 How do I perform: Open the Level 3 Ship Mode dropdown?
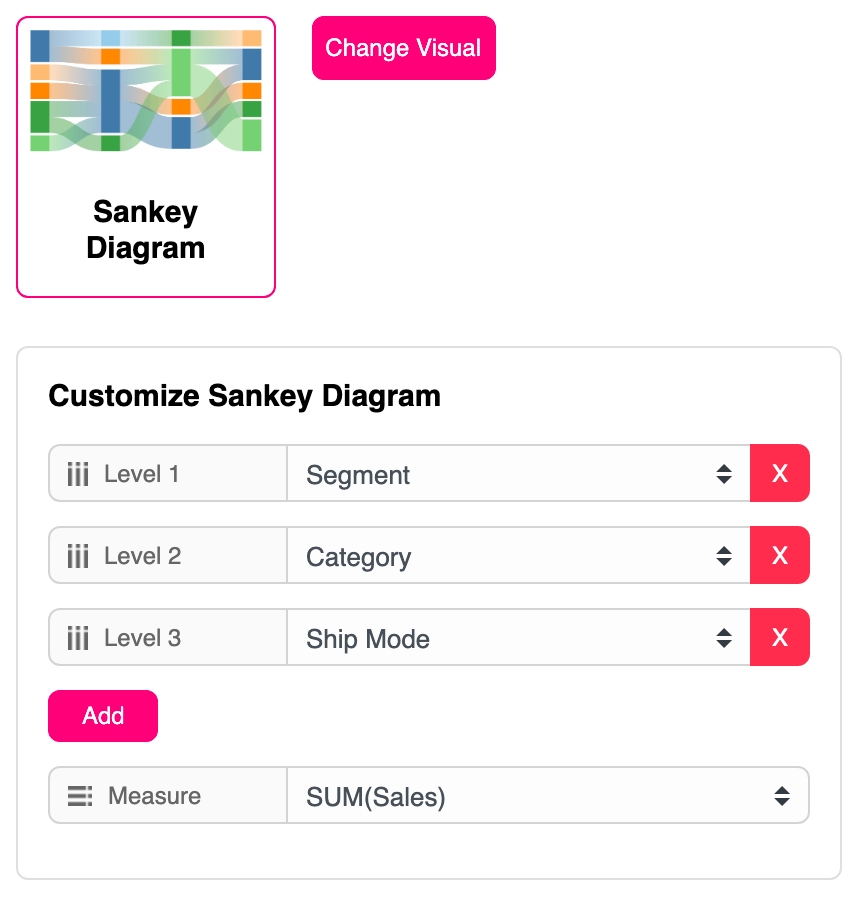[x=518, y=638]
